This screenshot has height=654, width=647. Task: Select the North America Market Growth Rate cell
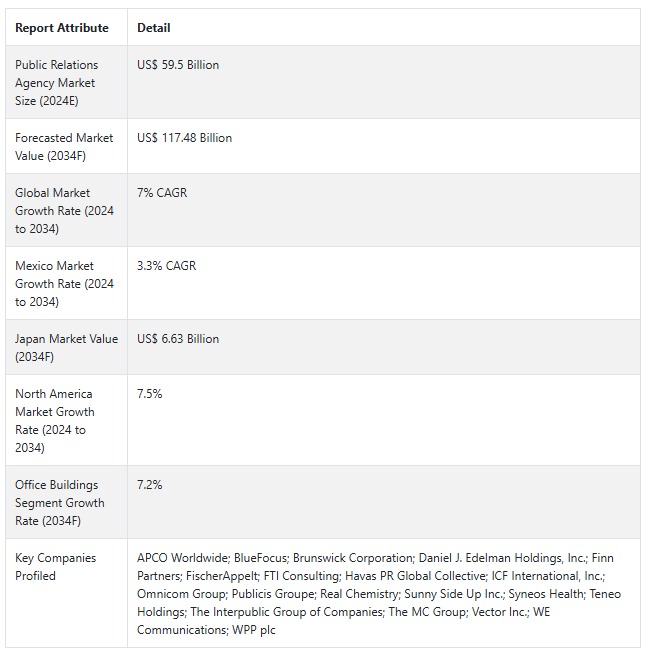click(x=55, y=420)
